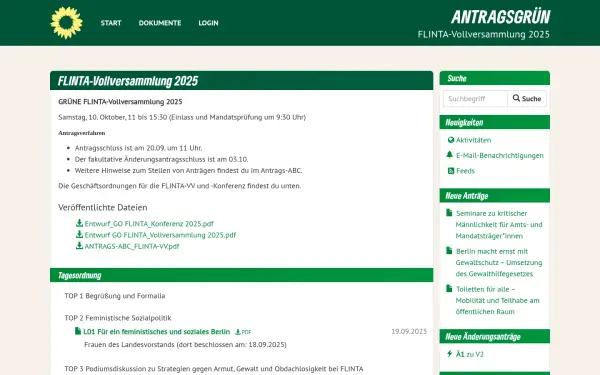Click the date 19.09.2025

pos(409,331)
